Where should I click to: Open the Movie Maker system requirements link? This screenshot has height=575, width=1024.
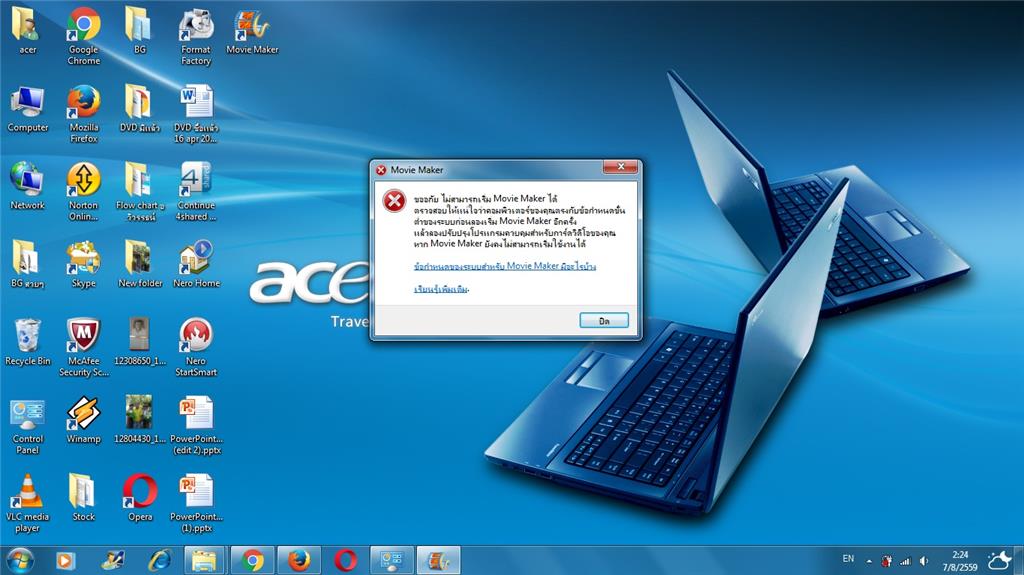coord(505,266)
